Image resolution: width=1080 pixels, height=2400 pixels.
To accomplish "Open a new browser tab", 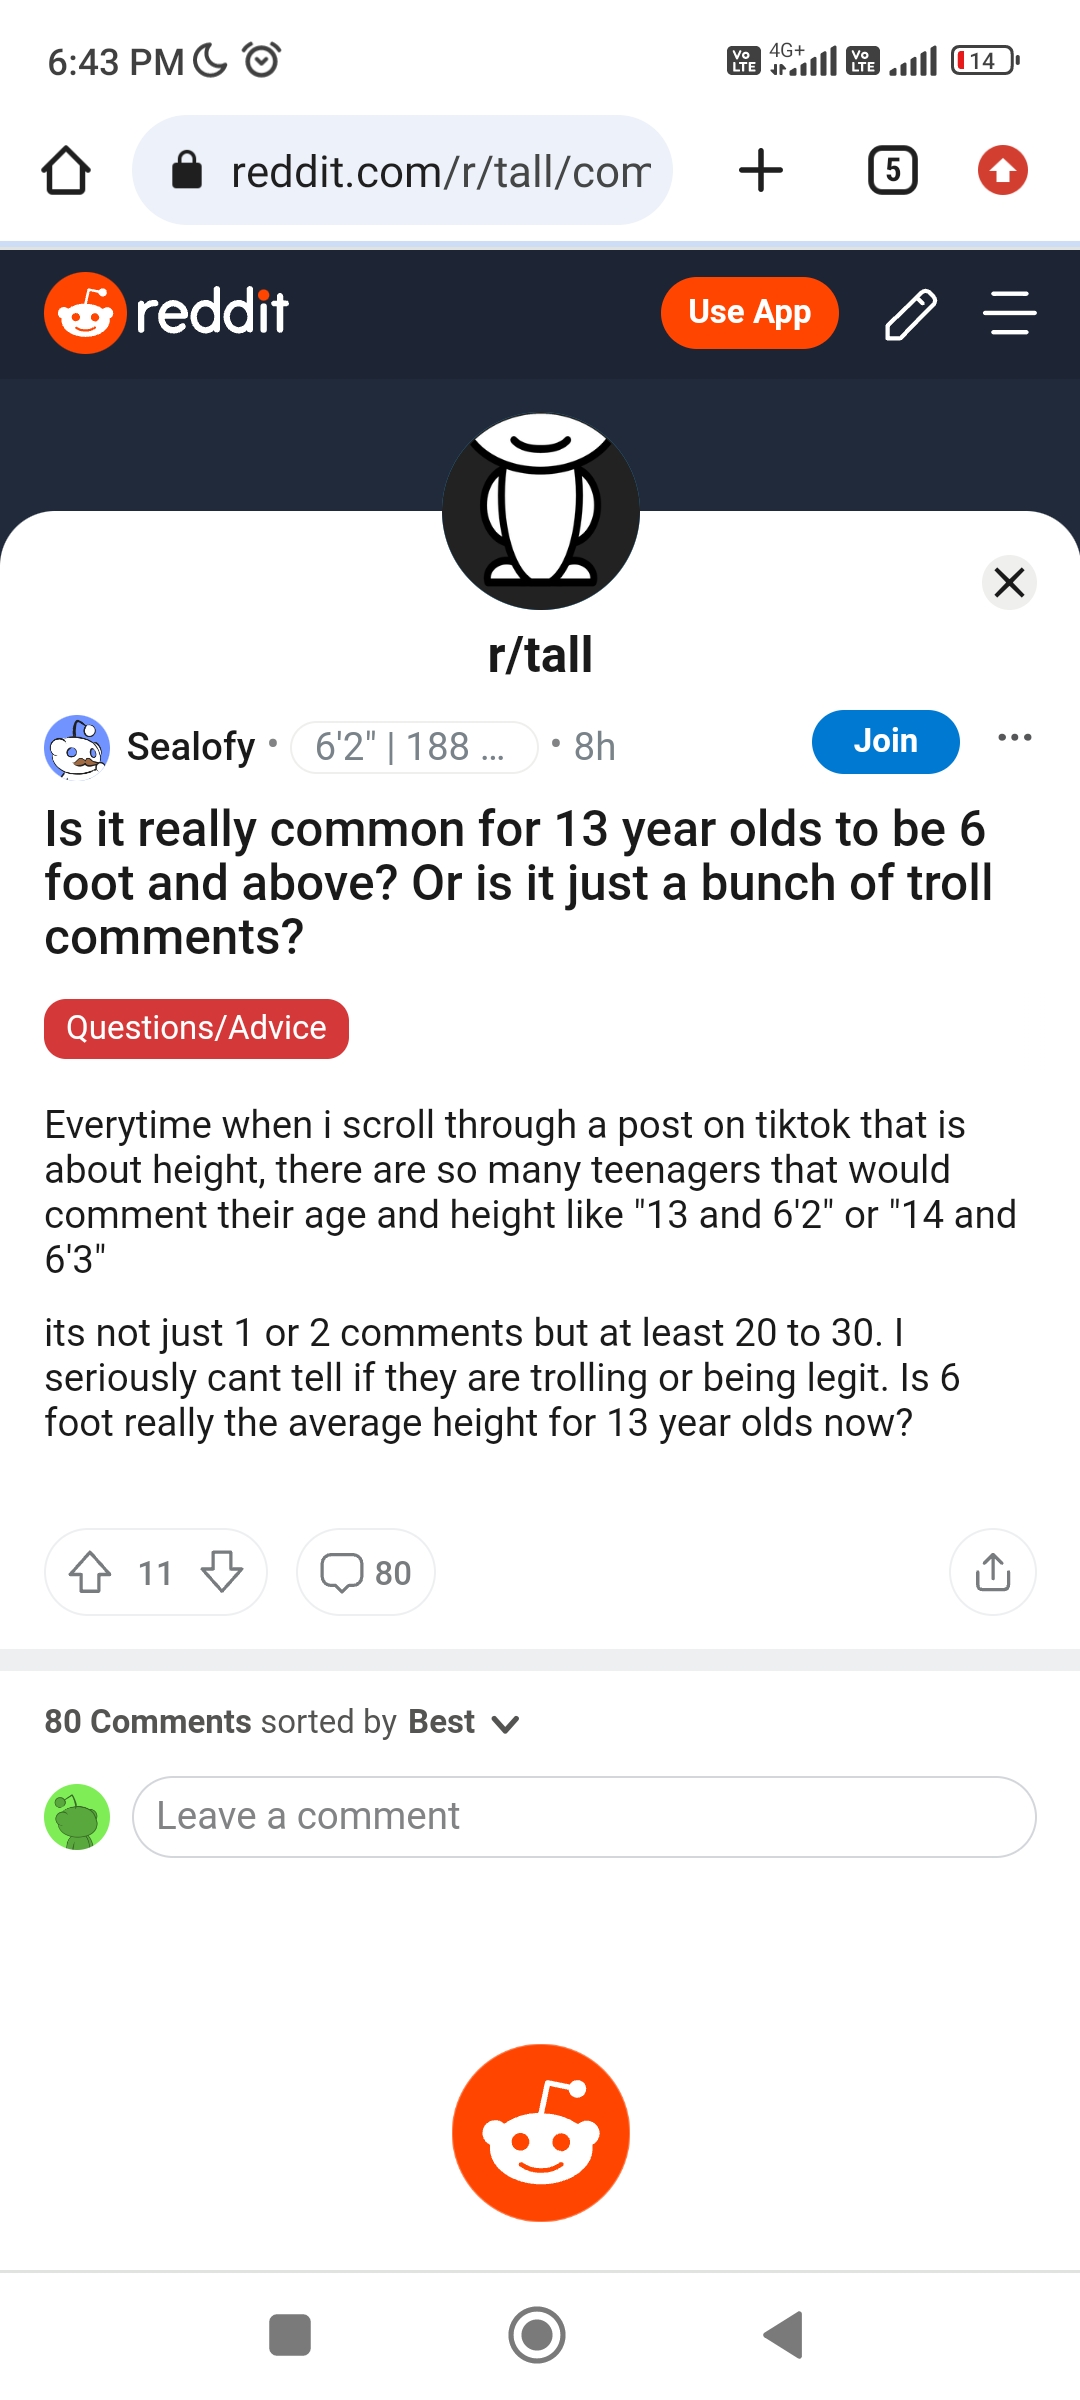I will (761, 170).
